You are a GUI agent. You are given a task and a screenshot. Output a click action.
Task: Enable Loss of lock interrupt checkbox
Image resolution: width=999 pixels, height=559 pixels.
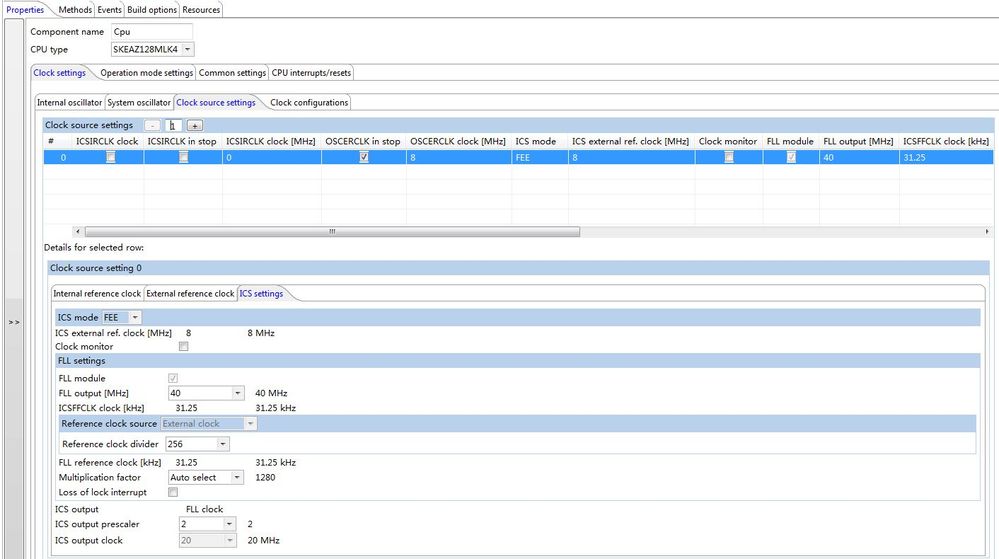coord(173,492)
